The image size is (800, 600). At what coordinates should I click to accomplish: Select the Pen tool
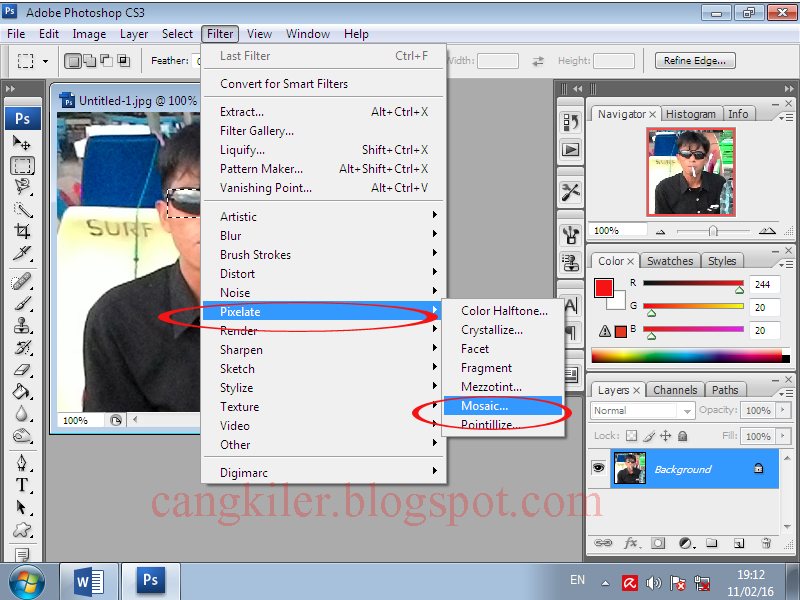22,463
